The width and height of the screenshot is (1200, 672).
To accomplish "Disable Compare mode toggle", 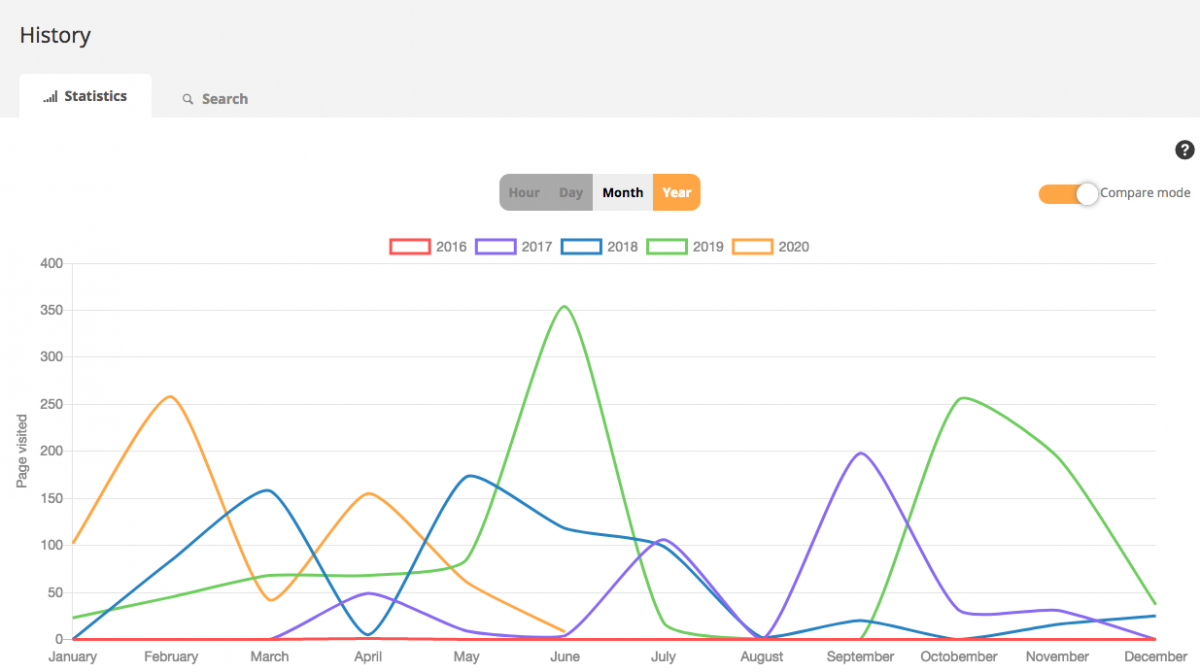I will tap(1068, 194).
